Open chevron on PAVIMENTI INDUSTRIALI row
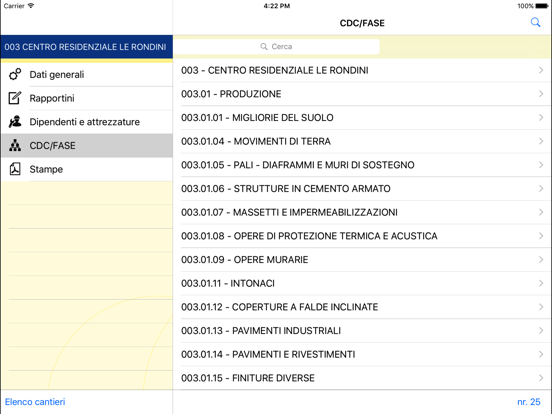The height and width of the screenshot is (414, 552). [541, 330]
